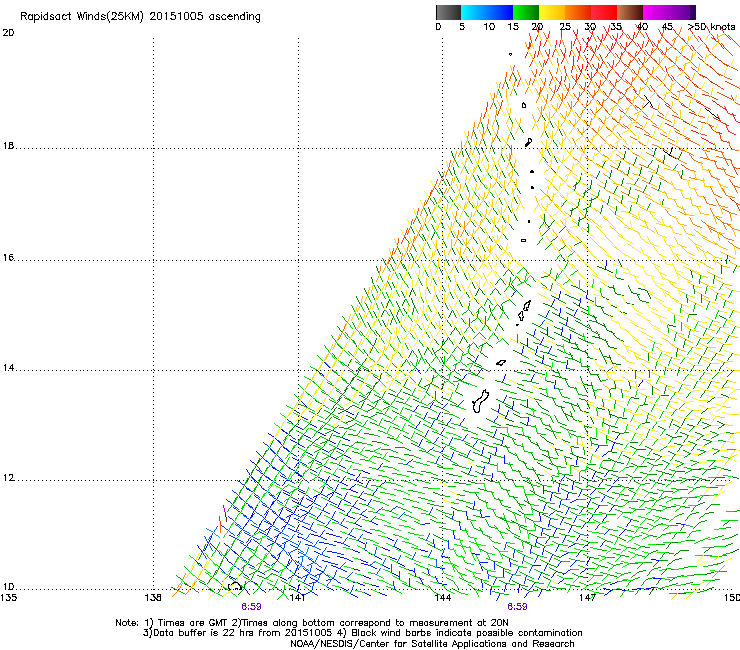
Task: Click latitude label 20 on left axis
Action: [x=8, y=33]
